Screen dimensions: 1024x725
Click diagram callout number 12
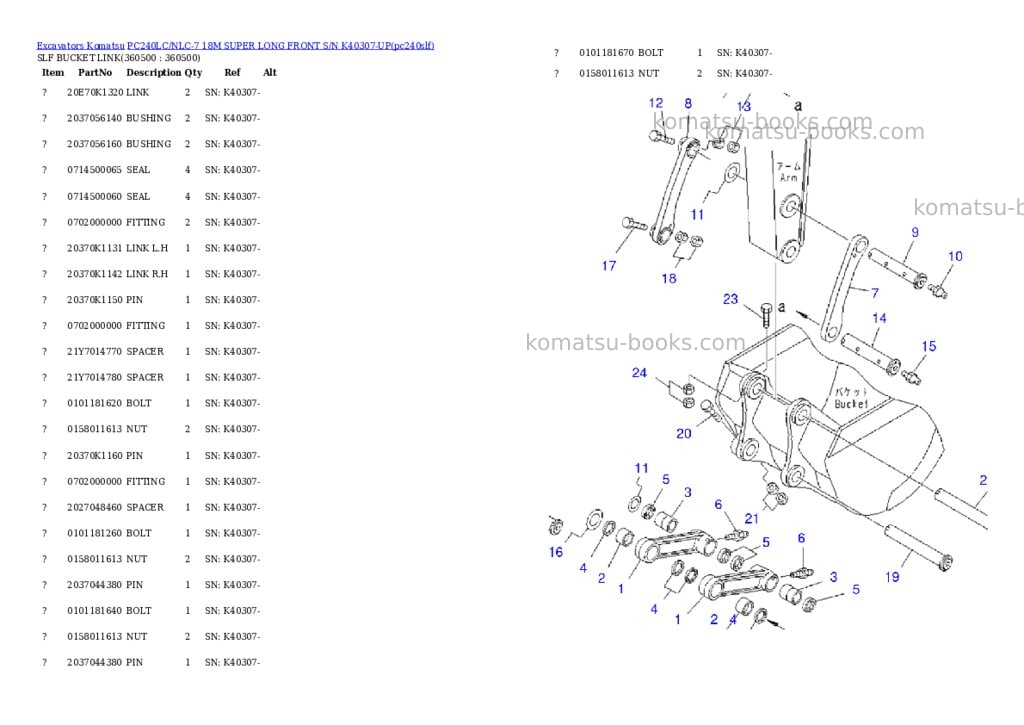[656, 103]
